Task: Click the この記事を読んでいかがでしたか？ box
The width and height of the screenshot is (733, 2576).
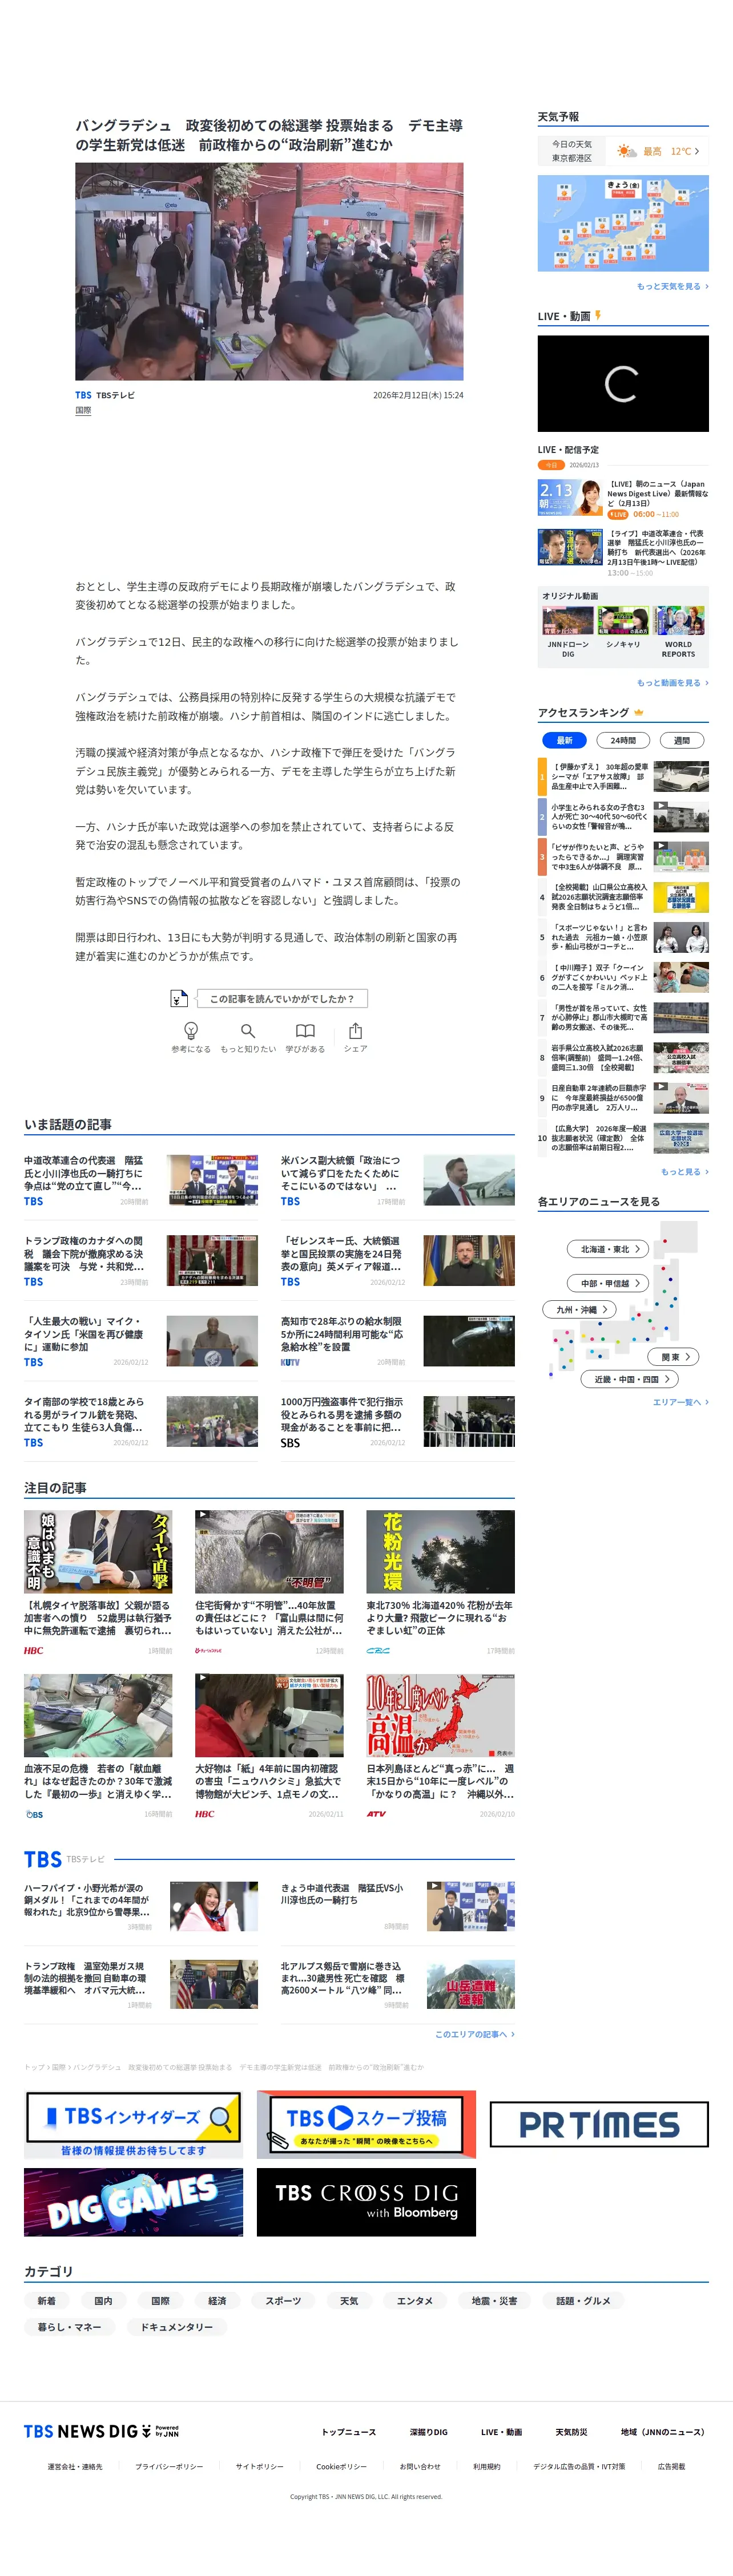Action: coord(282,998)
